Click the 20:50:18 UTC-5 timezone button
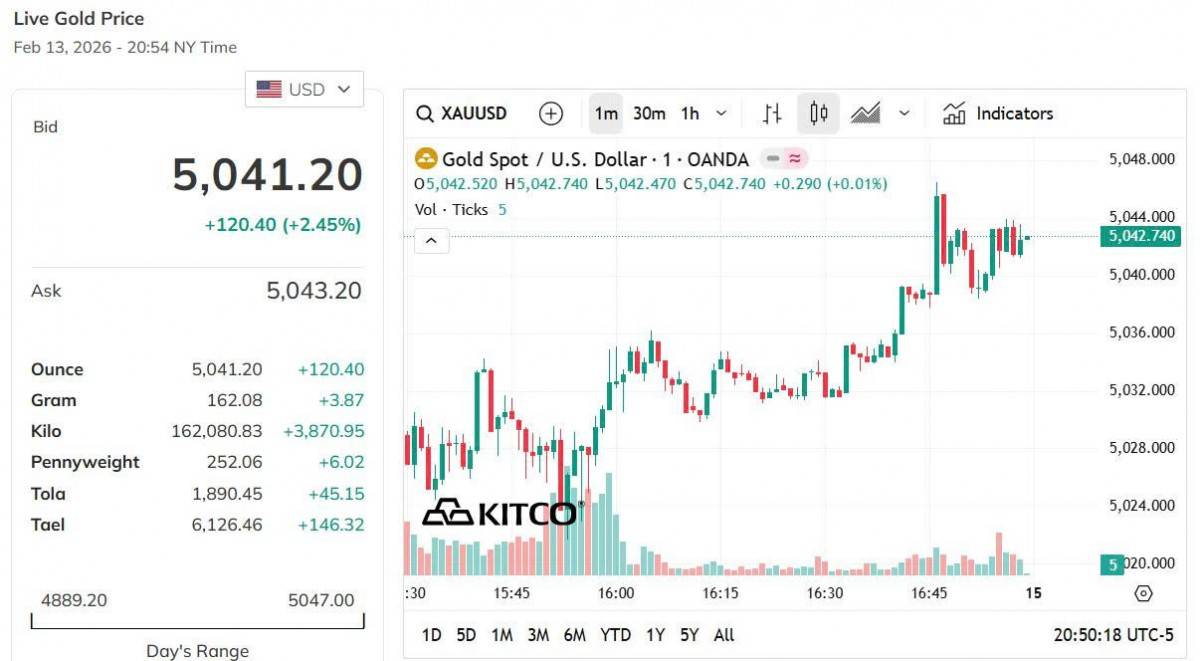The height and width of the screenshot is (661, 1200). pyautogui.click(x=1113, y=635)
